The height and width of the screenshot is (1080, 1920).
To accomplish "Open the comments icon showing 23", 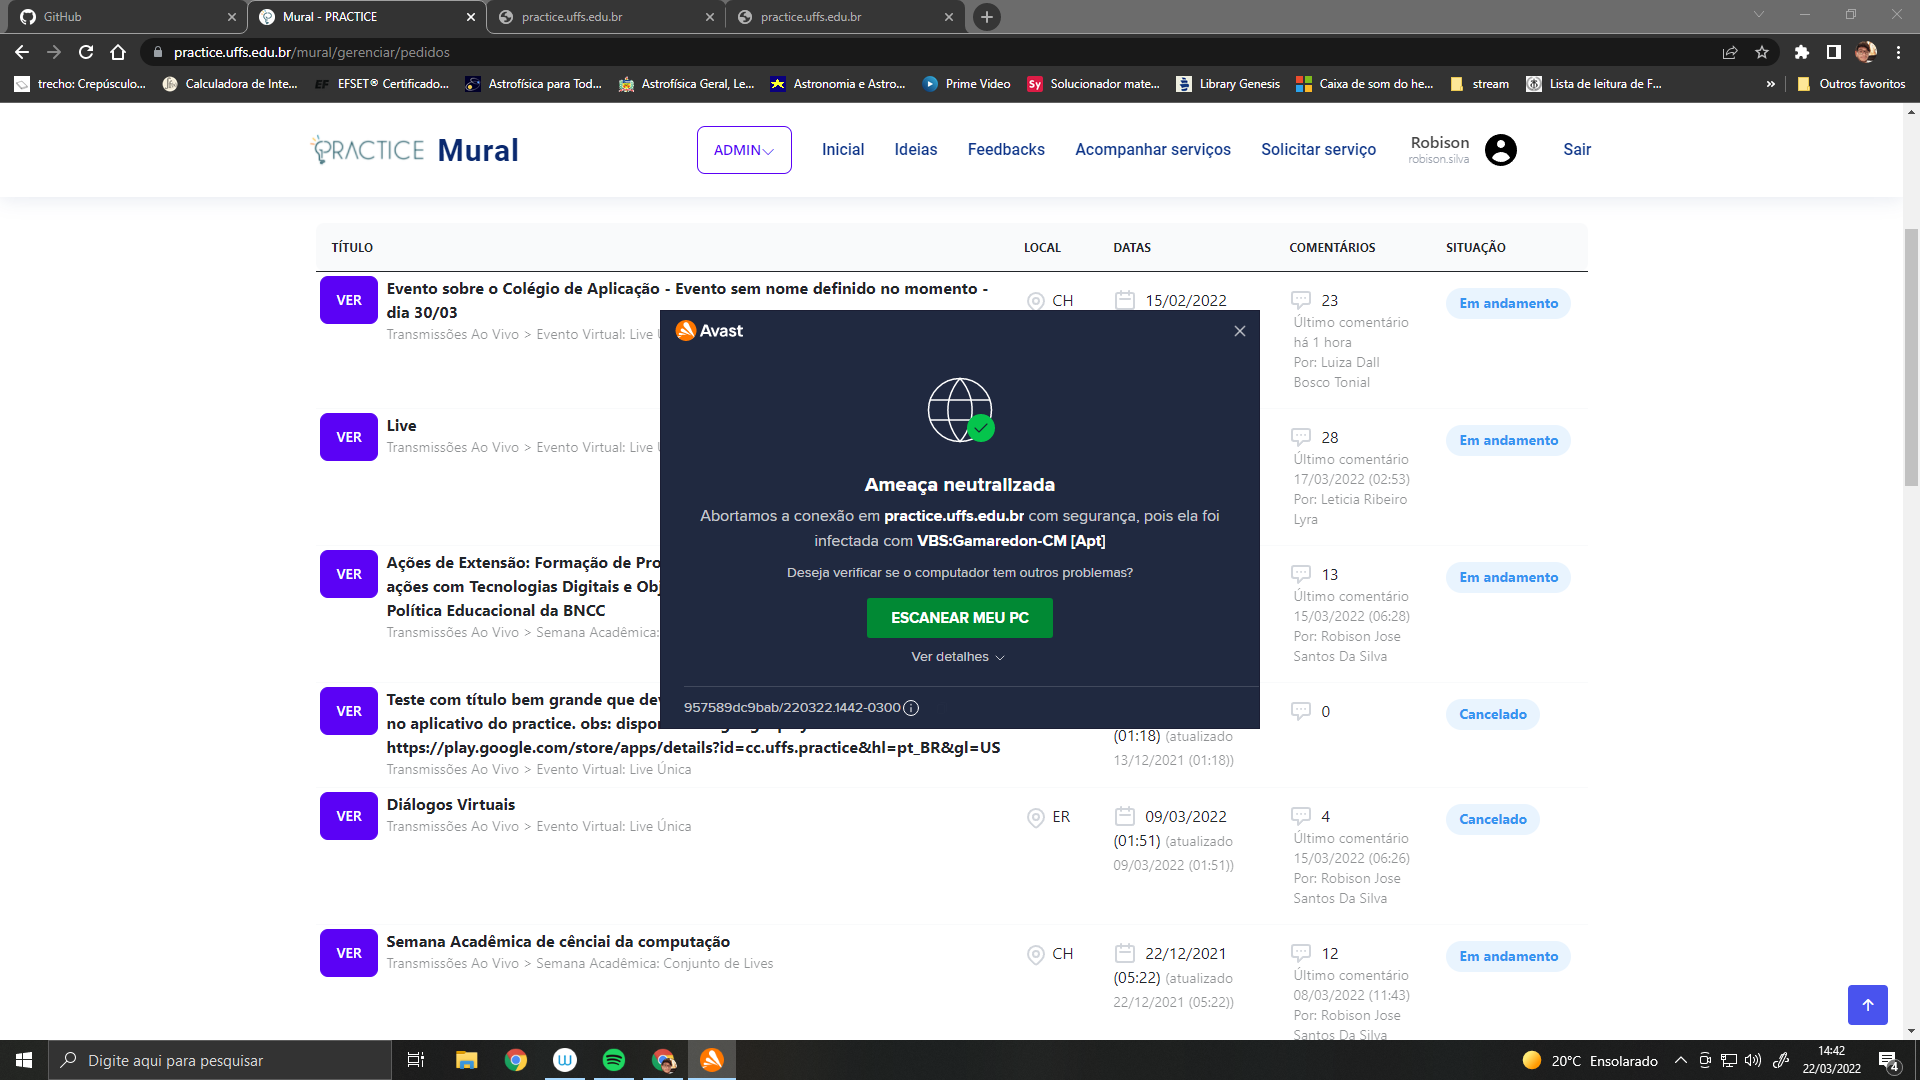I will [1302, 300].
